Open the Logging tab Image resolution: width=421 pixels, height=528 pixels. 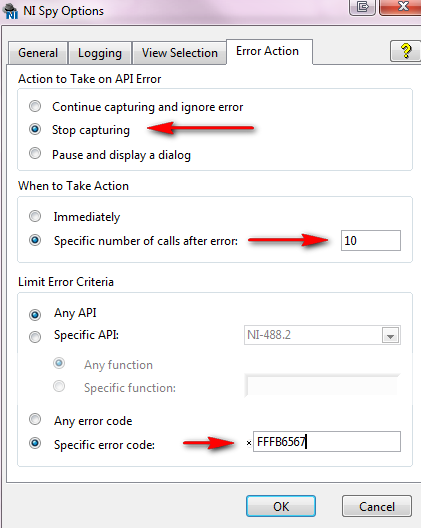100,53
